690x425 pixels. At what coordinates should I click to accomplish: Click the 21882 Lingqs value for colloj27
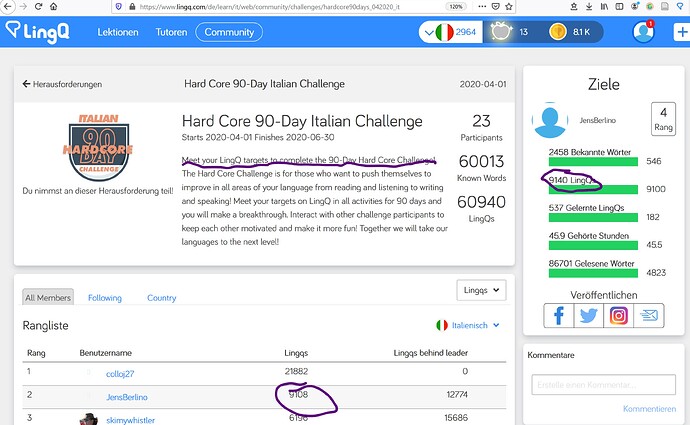(296, 371)
